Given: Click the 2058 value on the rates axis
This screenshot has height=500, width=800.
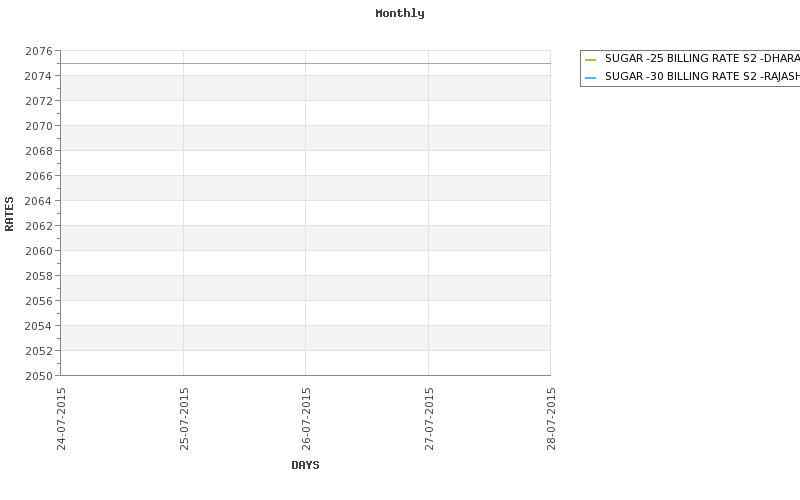Looking at the screenshot, I should [x=39, y=276].
